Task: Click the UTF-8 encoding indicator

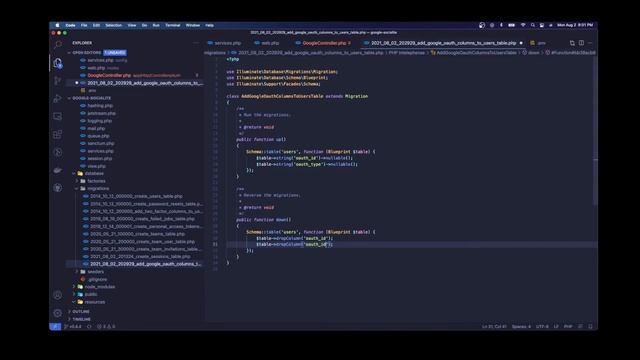Action: click(x=542, y=327)
